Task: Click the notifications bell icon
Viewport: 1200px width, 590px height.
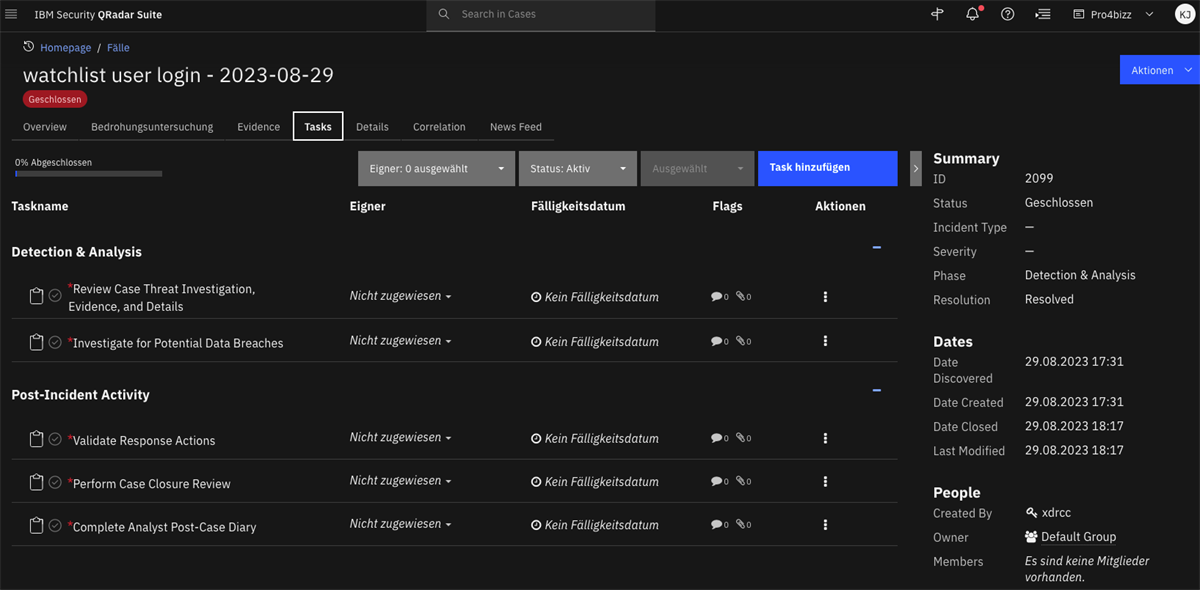Action: pyautogui.click(x=972, y=15)
